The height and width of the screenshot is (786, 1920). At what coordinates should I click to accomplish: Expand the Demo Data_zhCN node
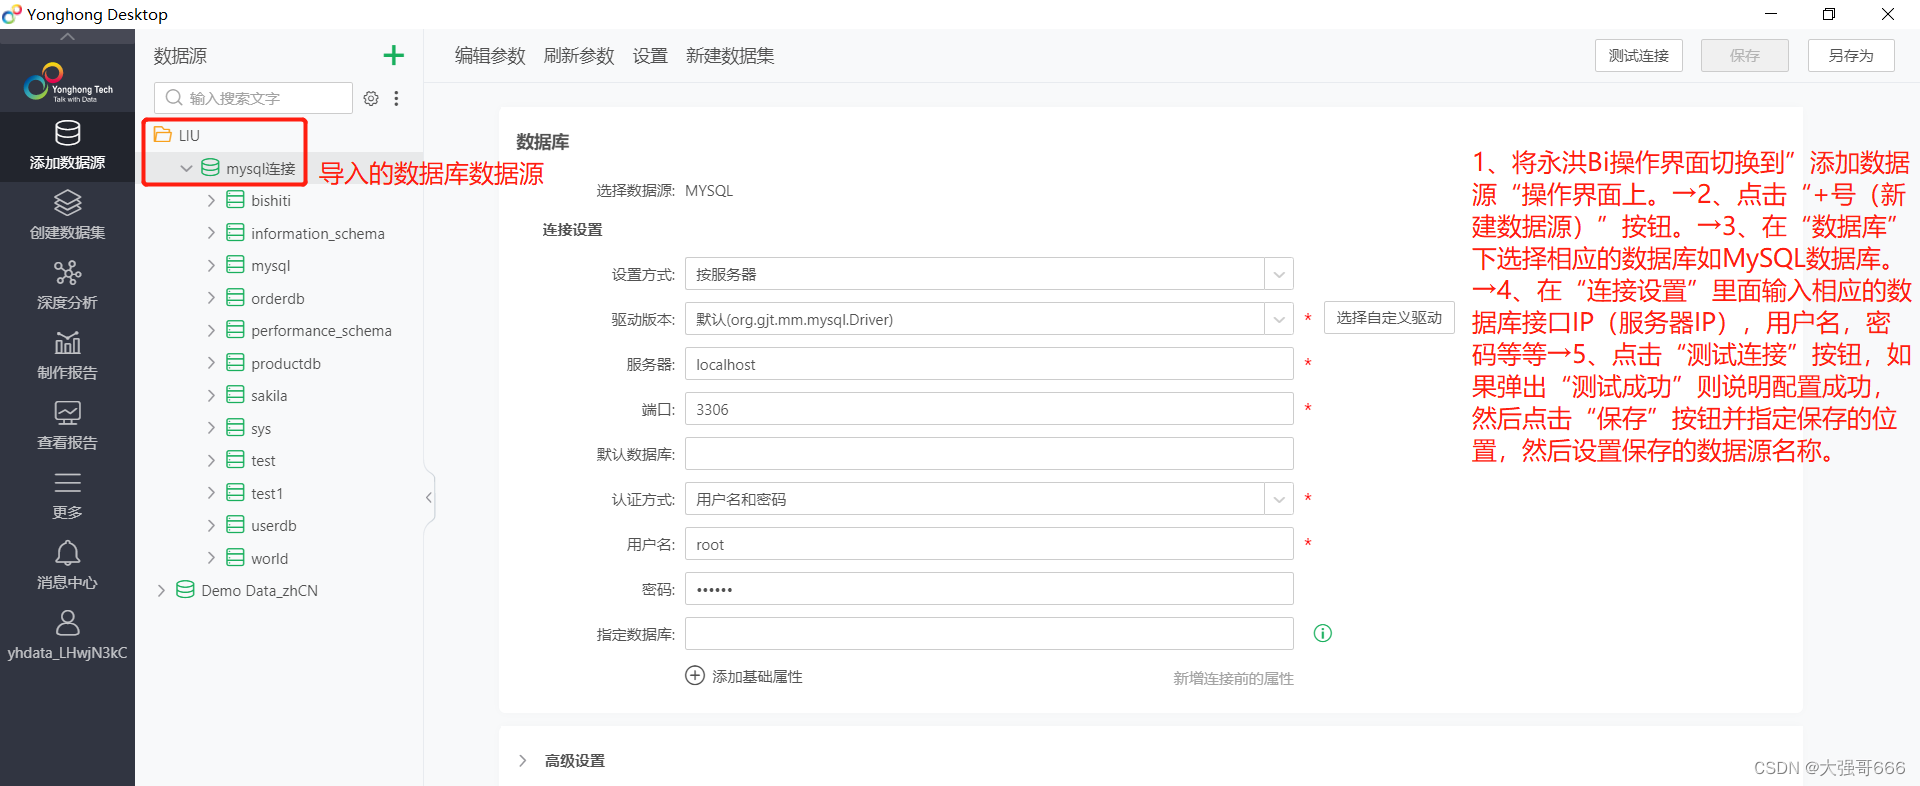pyautogui.click(x=161, y=590)
